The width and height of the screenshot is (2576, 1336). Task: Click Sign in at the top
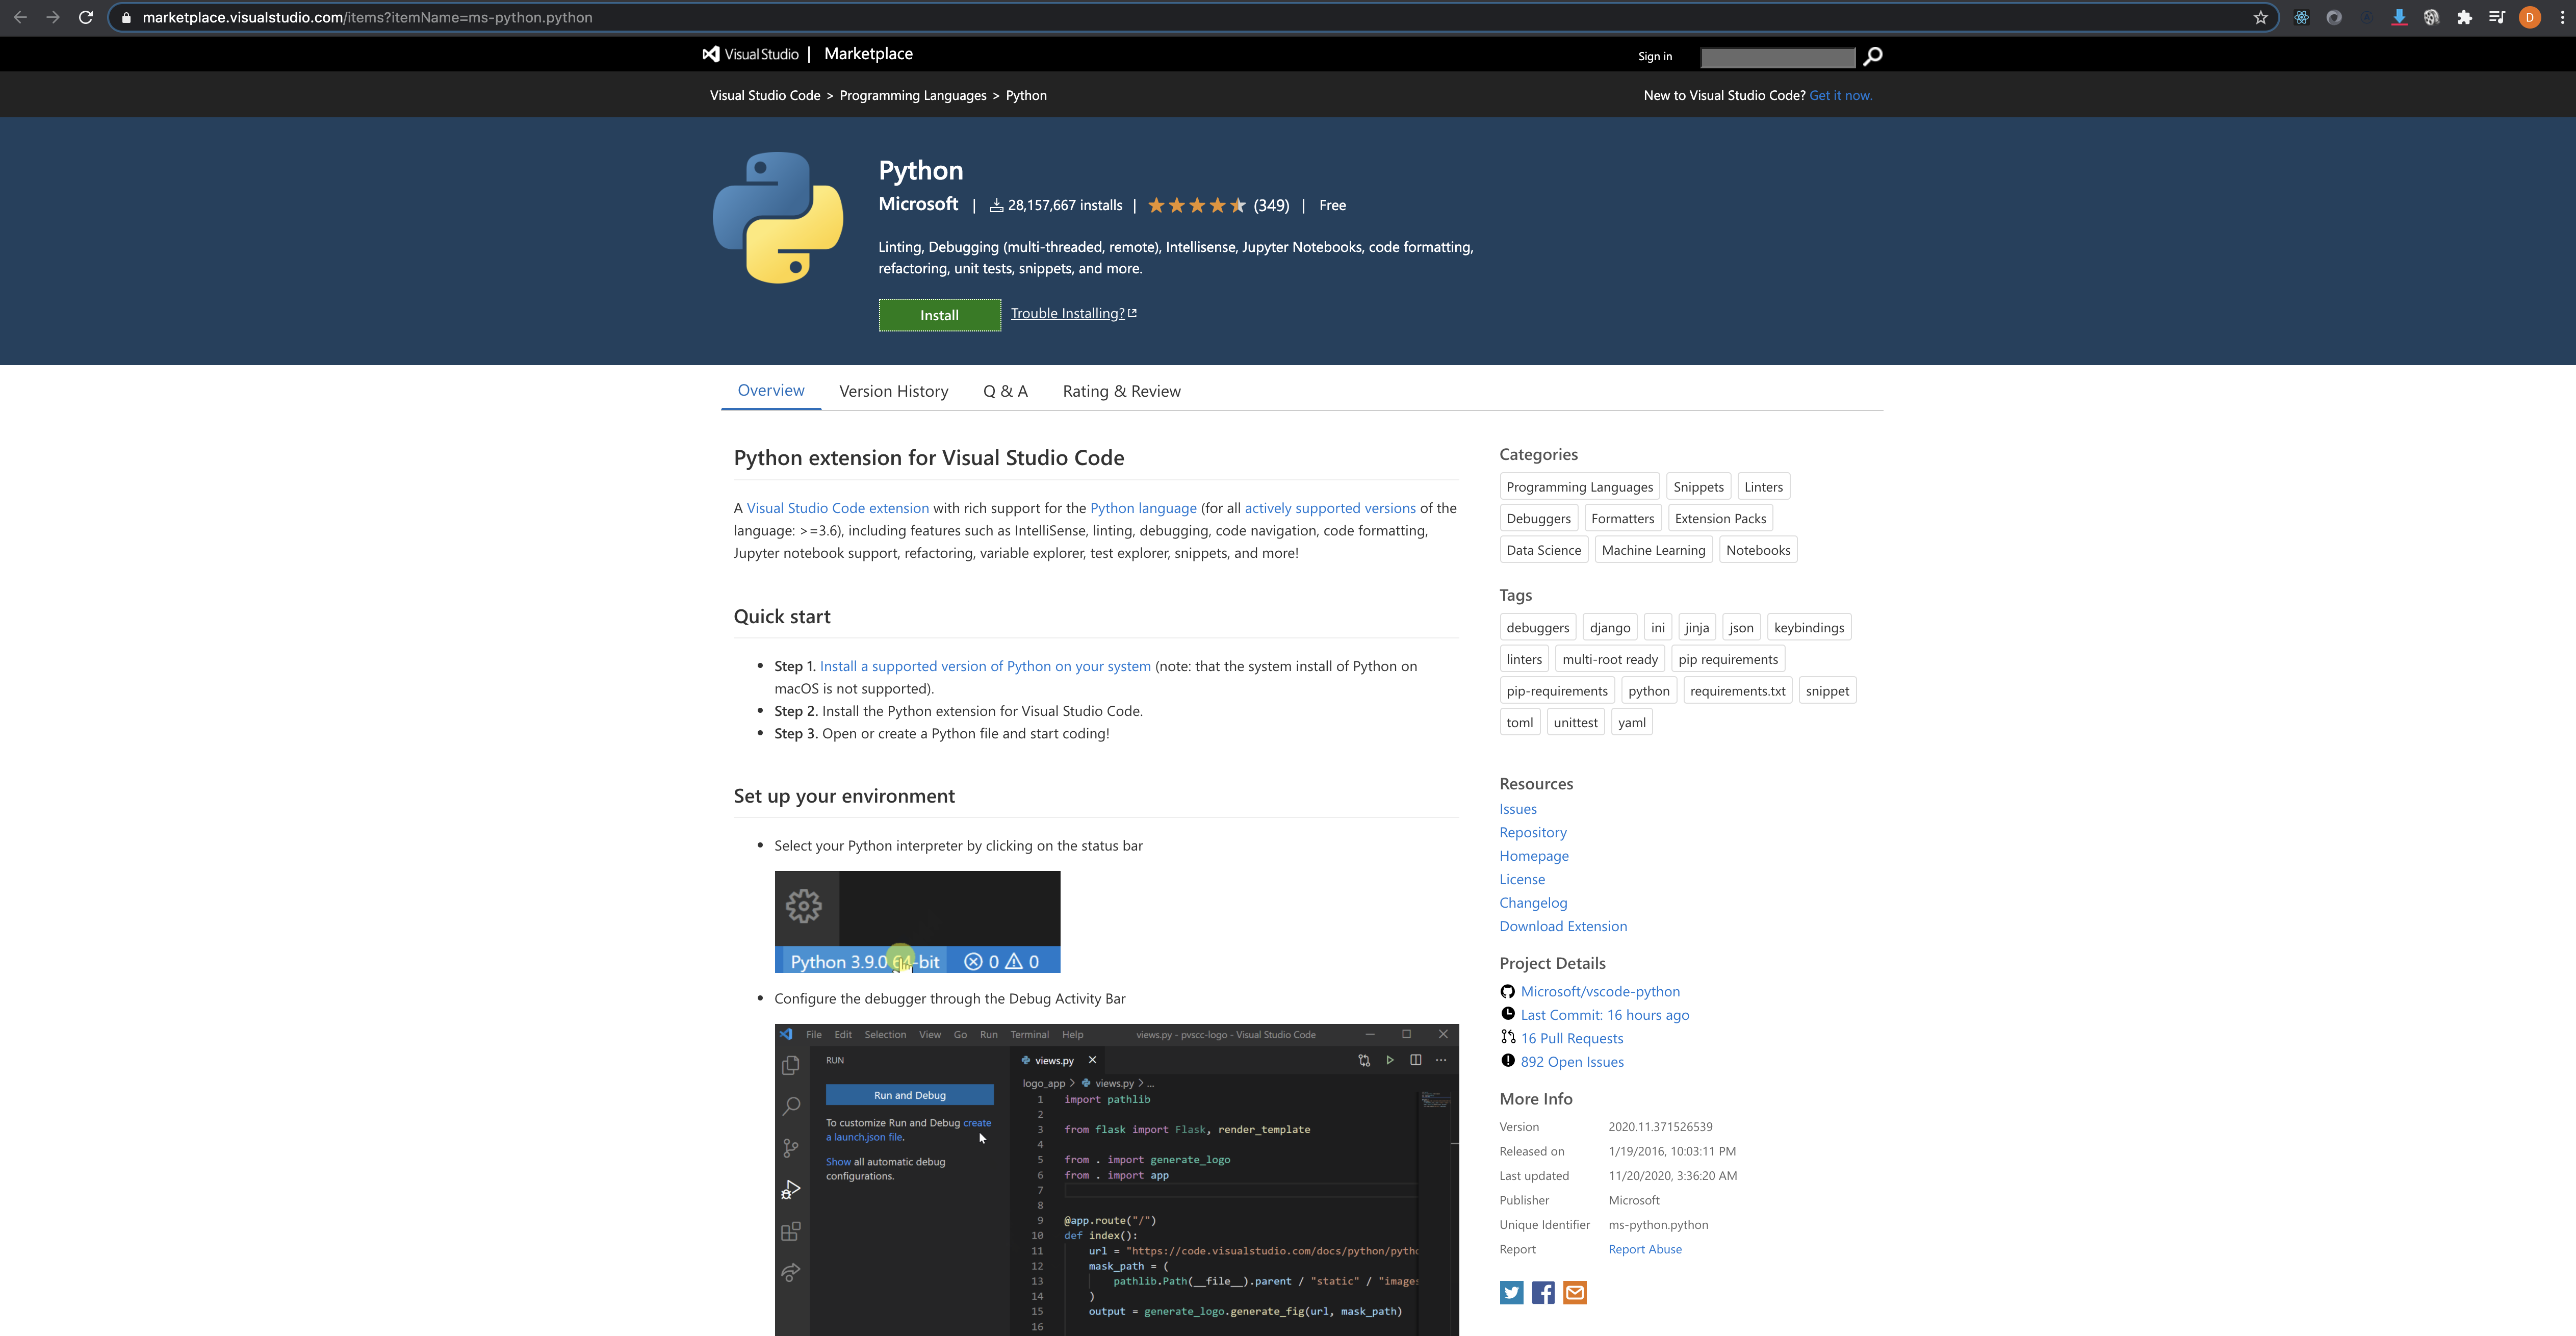coord(1654,56)
